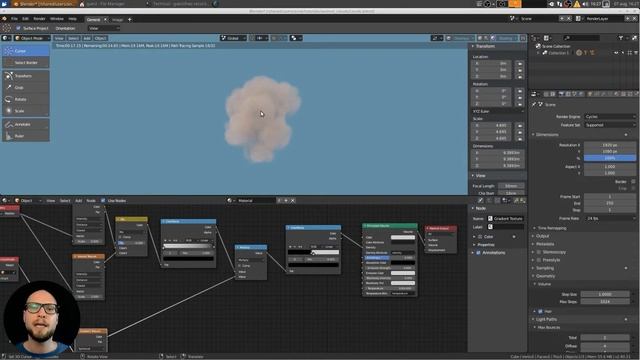Select the Grab tool
Viewport: 640px width, 360px height.
tap(26, 87)
